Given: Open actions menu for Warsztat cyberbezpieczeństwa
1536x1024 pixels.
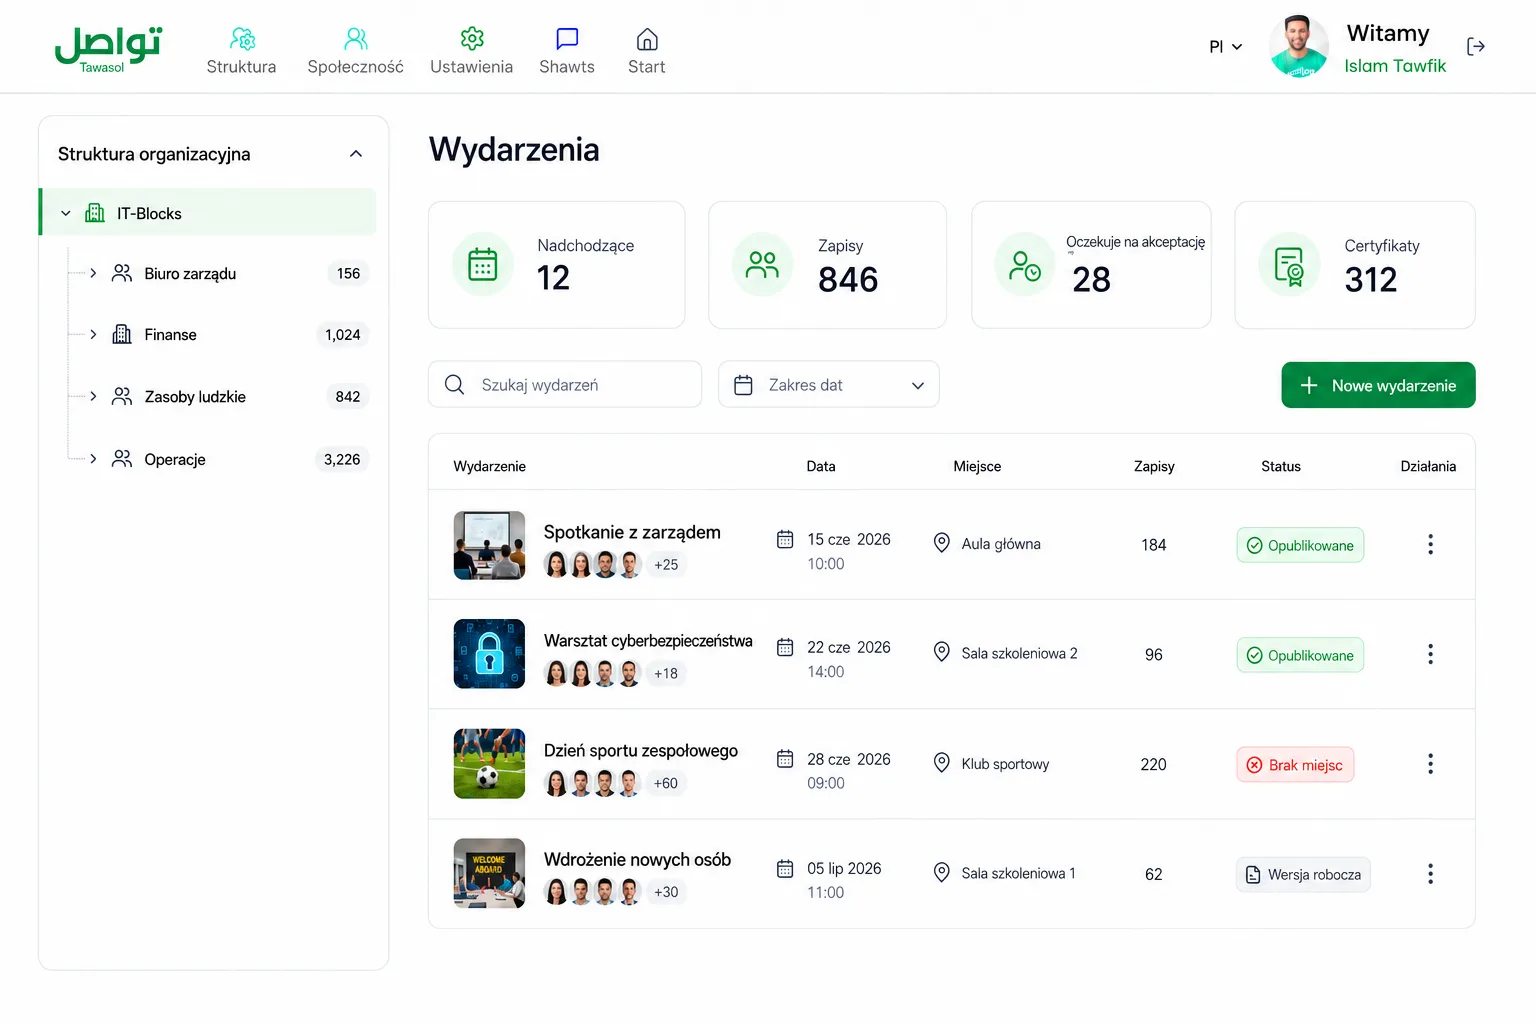Looking at the screenshot, I should point(1430,654).
